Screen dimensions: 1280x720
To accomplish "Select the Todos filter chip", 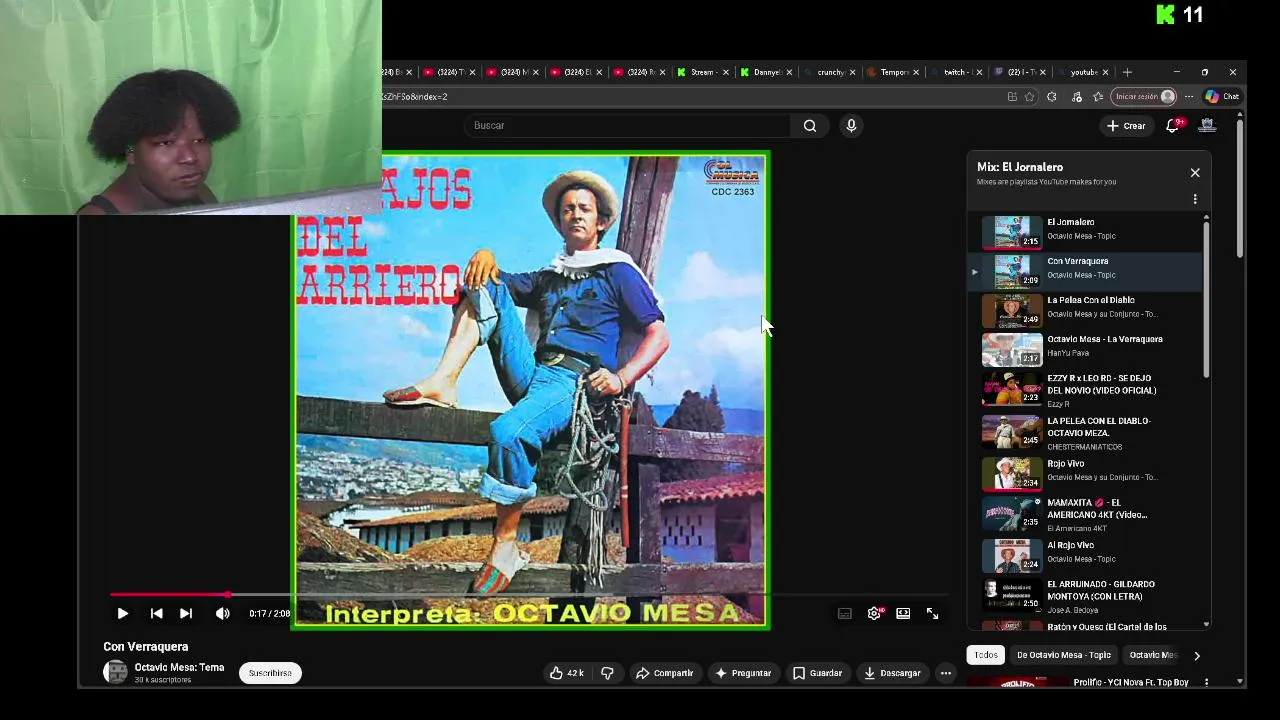I will pos(986,655).
